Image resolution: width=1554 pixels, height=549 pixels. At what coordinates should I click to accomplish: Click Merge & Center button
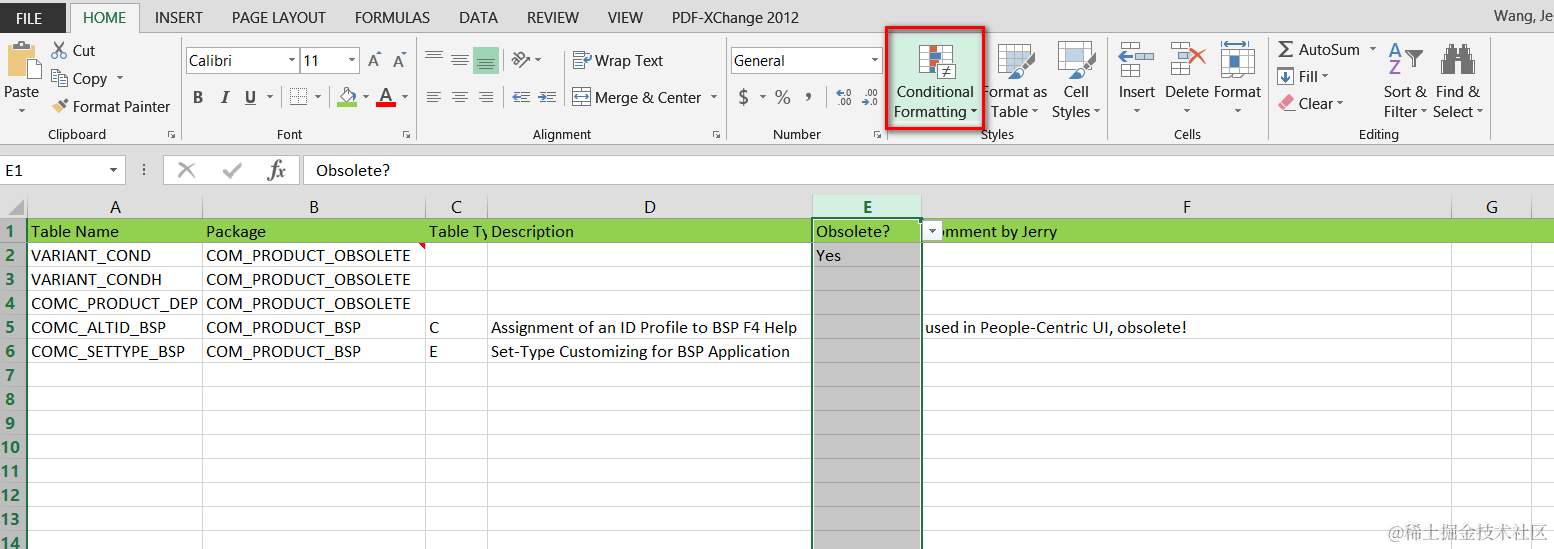pyautogui.click(x=636, y=97)
